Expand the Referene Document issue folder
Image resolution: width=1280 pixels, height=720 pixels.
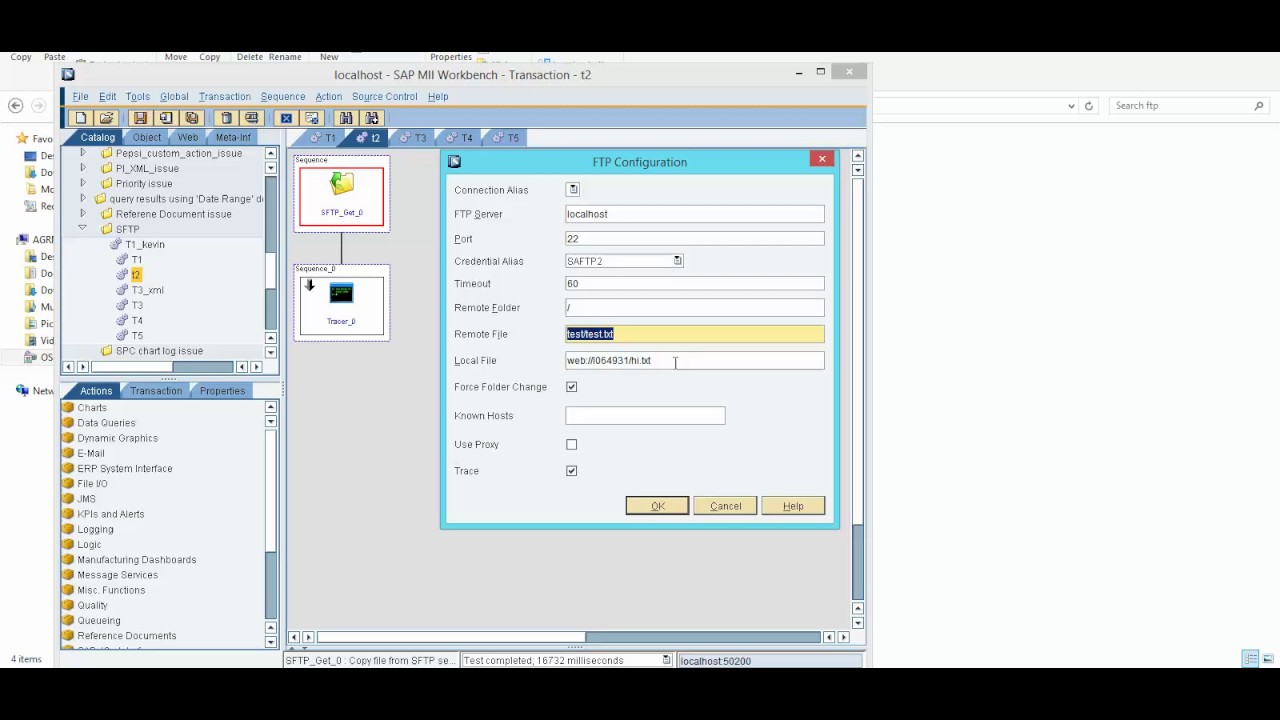coord(82,213)
